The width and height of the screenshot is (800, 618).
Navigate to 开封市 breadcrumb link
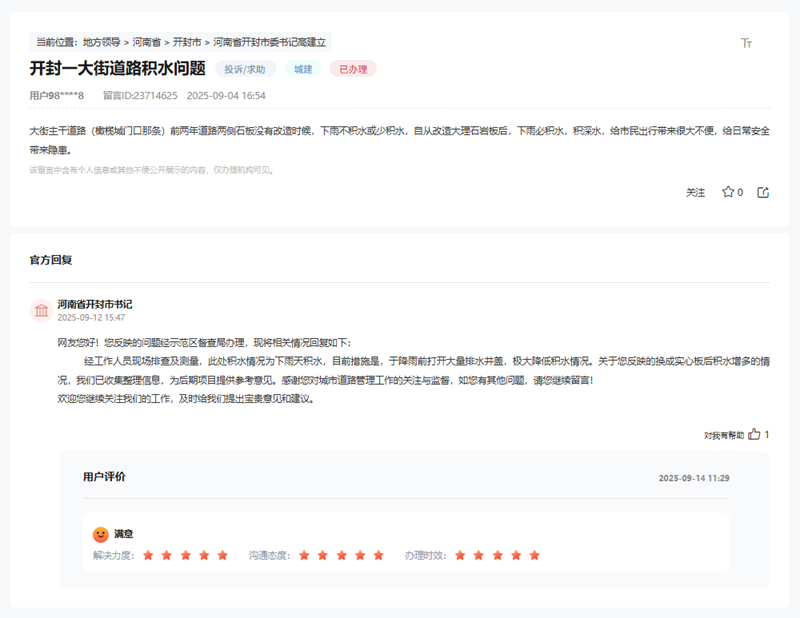click(187, 43)
